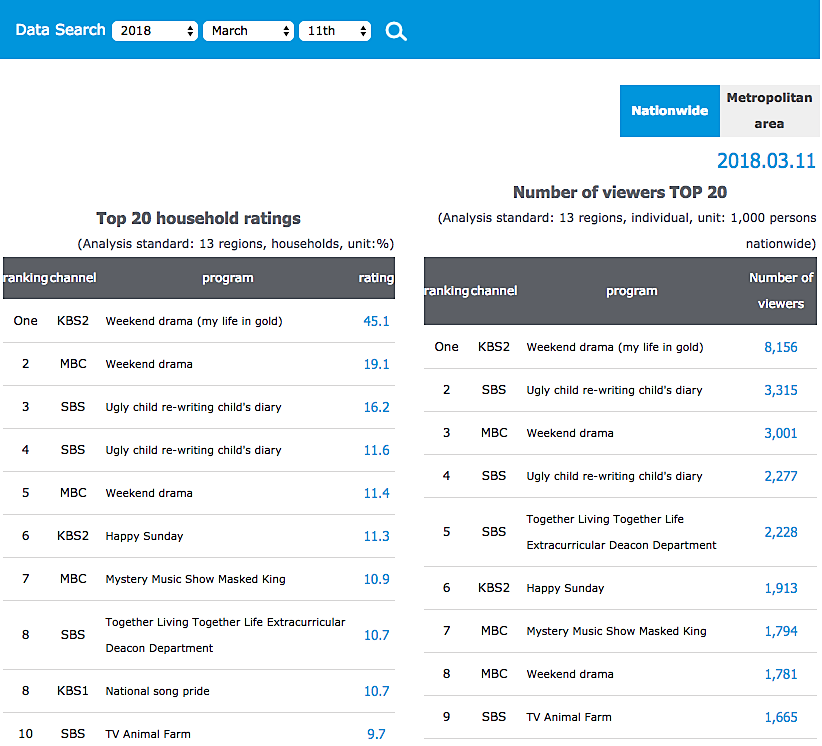Click 'Top 20 household ratings' heading
Image resolution: width=822 pixels, height=746 pixels.
click(198, 218)
